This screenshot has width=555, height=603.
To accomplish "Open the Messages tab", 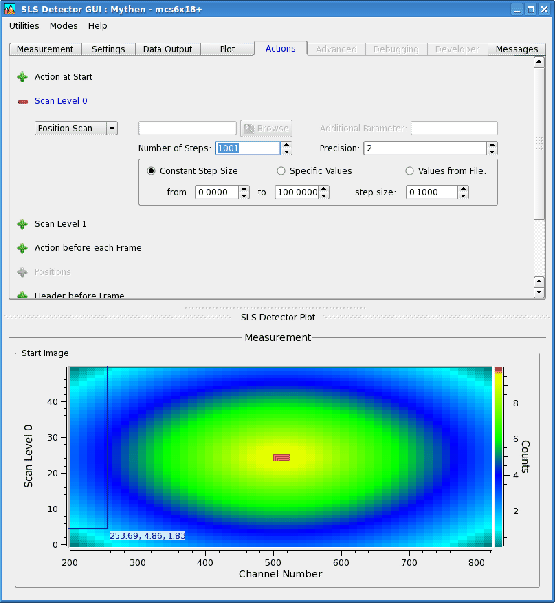I will point(517,49).
